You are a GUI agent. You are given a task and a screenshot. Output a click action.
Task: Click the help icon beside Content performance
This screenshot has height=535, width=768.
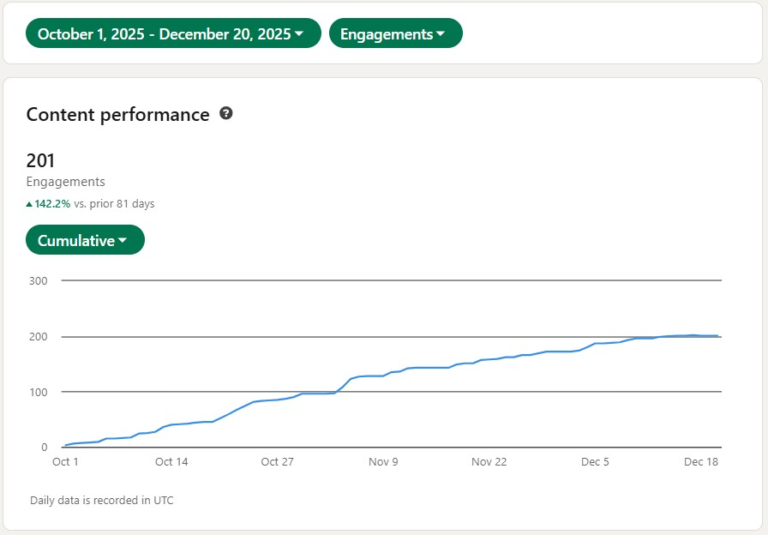(x=226, y=114)
